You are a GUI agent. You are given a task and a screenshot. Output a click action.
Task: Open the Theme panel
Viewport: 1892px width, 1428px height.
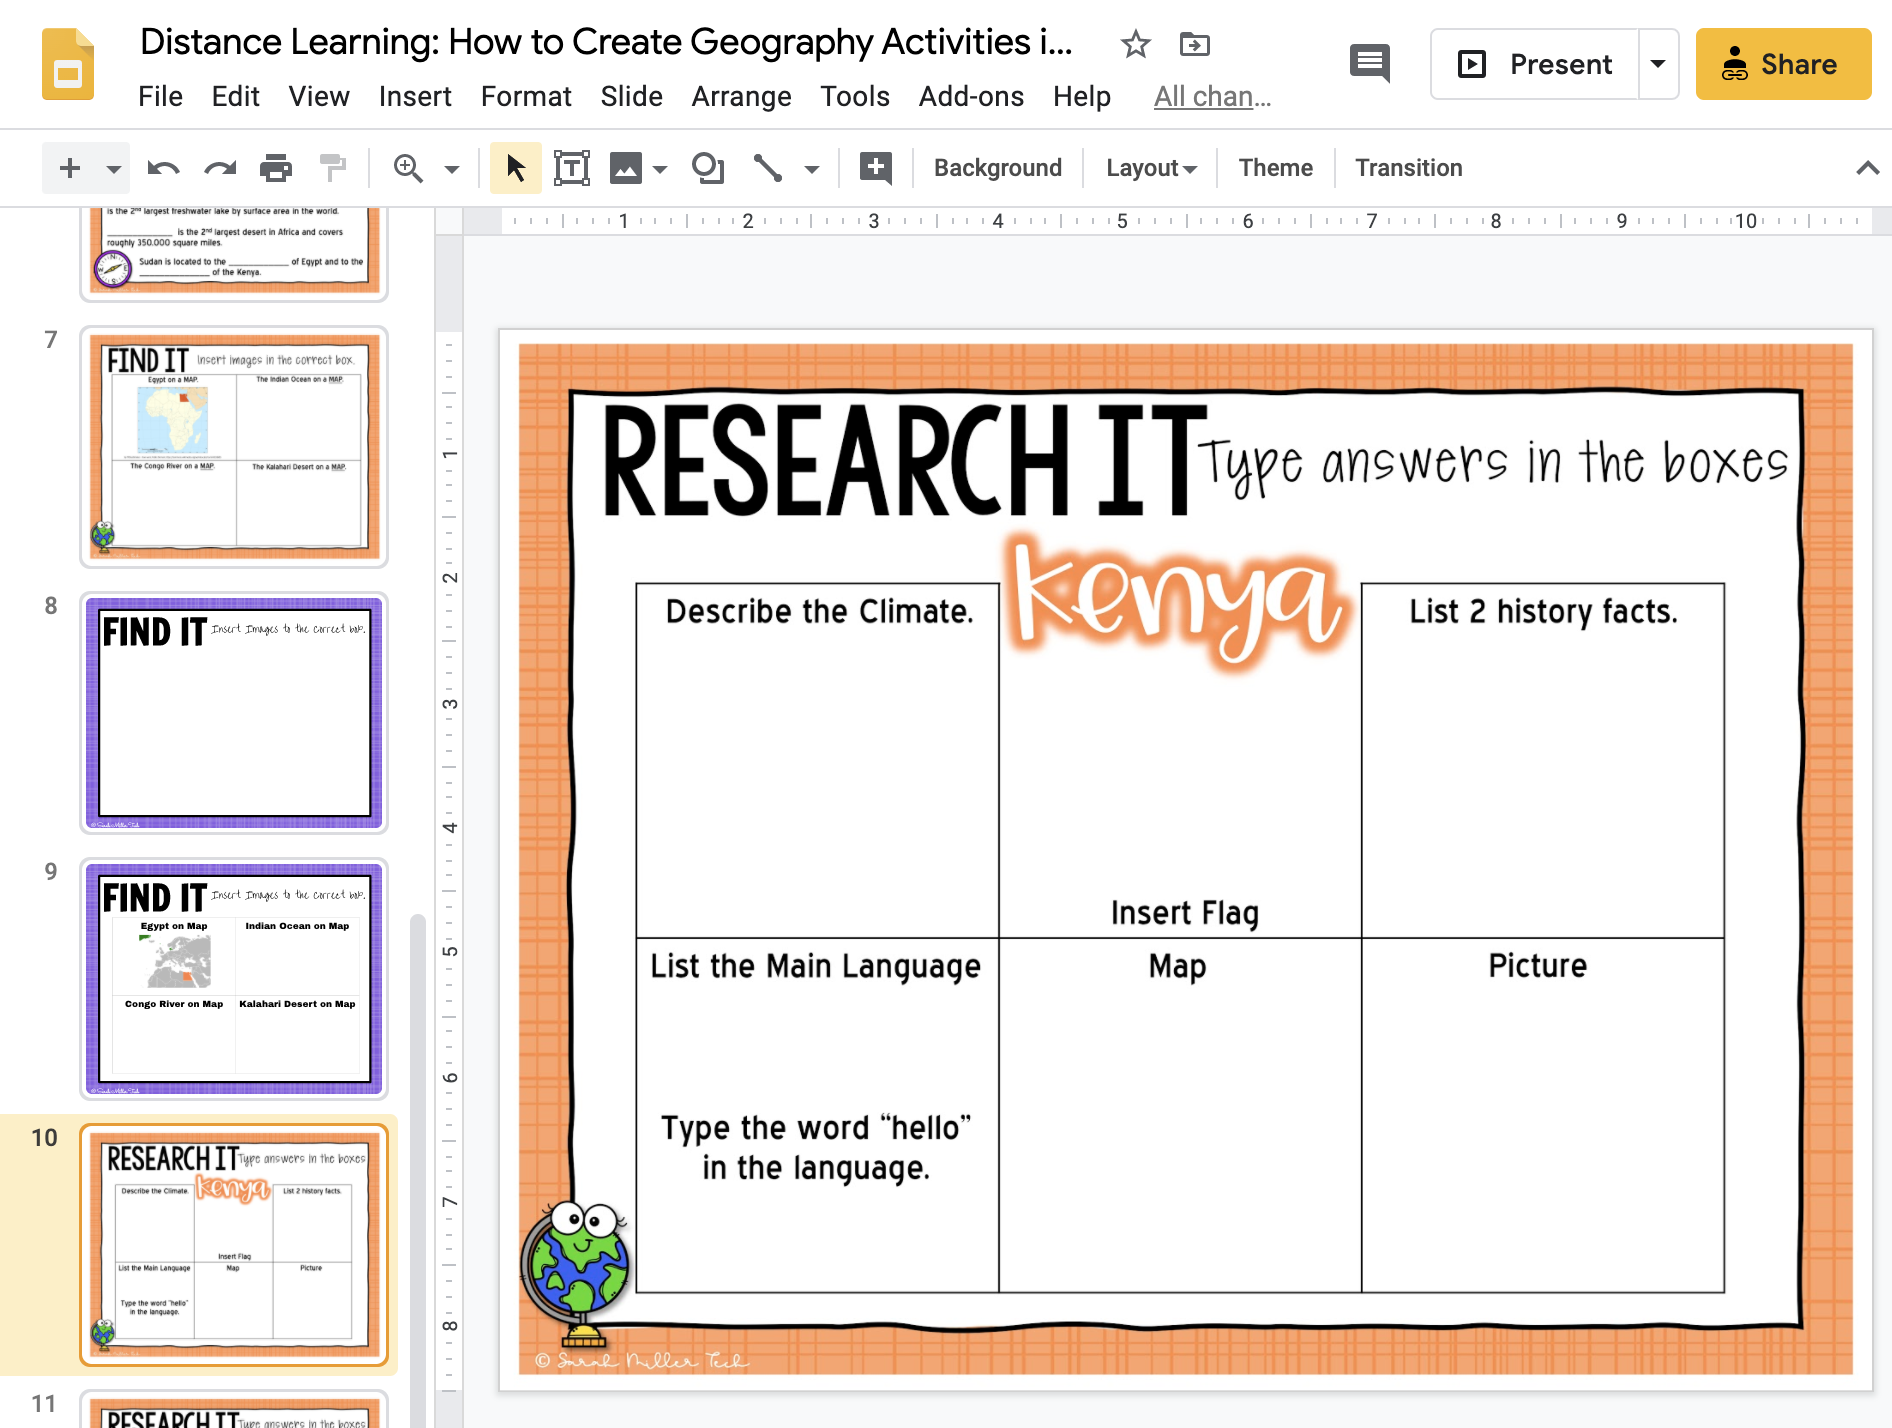(x=1275, y=168)
